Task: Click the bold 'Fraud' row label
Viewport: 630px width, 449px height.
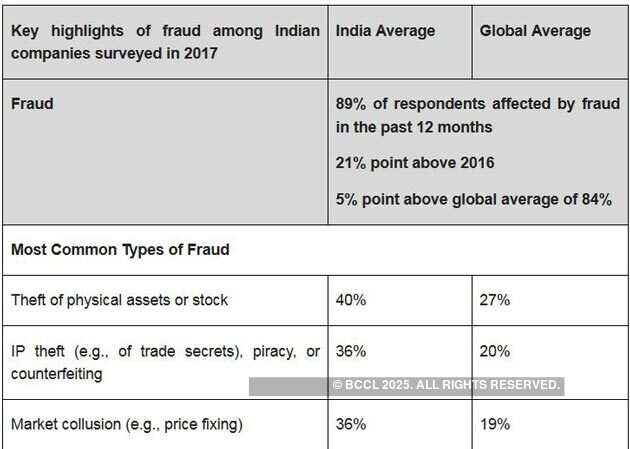Action: click(32, 103)
